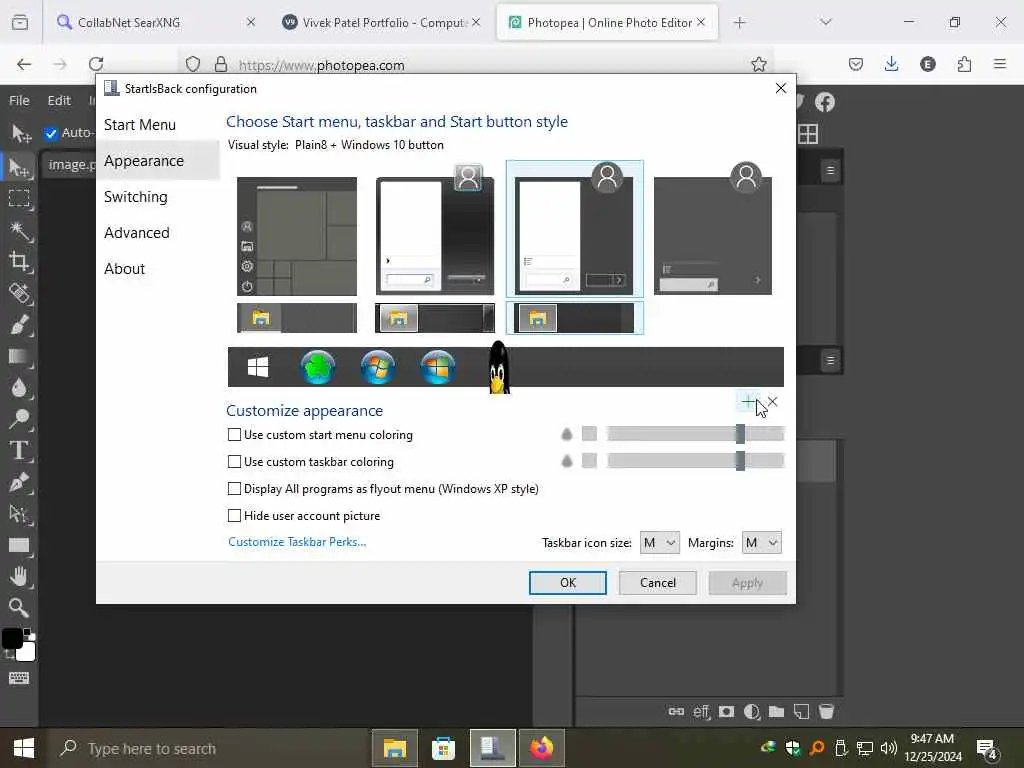The width and height of the screenshot is (1024, 768).
Task: Open Photopea's Edit menu
Action: click(x=59, y=101)
